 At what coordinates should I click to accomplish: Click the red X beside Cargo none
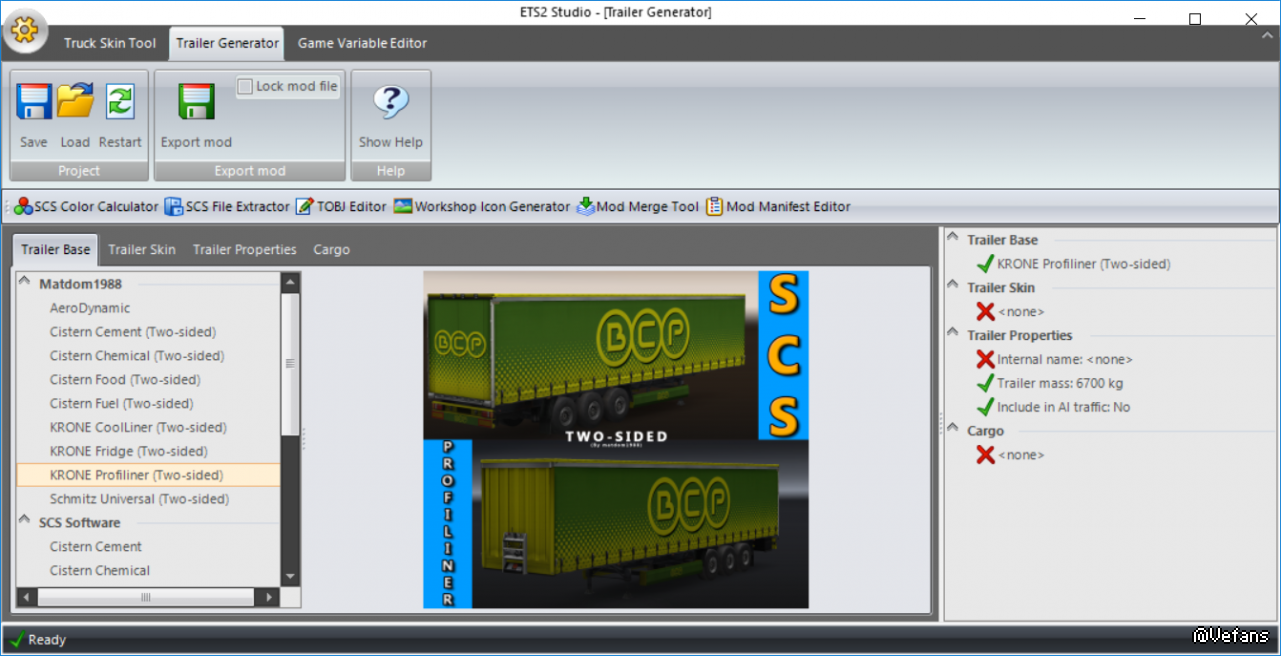tap(985, 455)
